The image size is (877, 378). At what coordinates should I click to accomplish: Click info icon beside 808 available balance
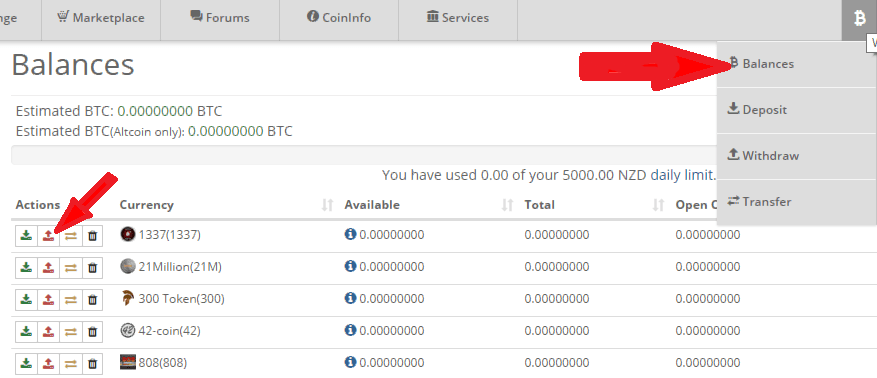click(x=350, y=362)
